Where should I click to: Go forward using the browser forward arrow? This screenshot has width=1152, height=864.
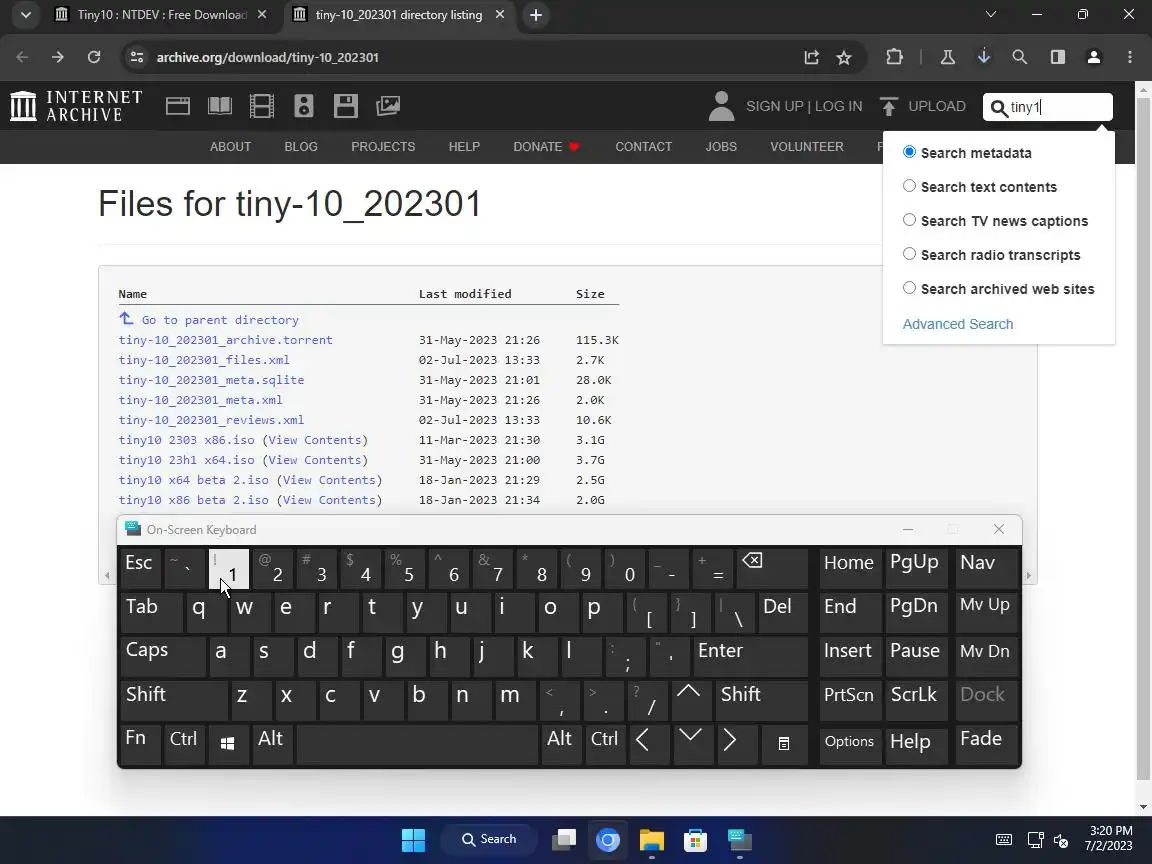[x=58, y=57]
